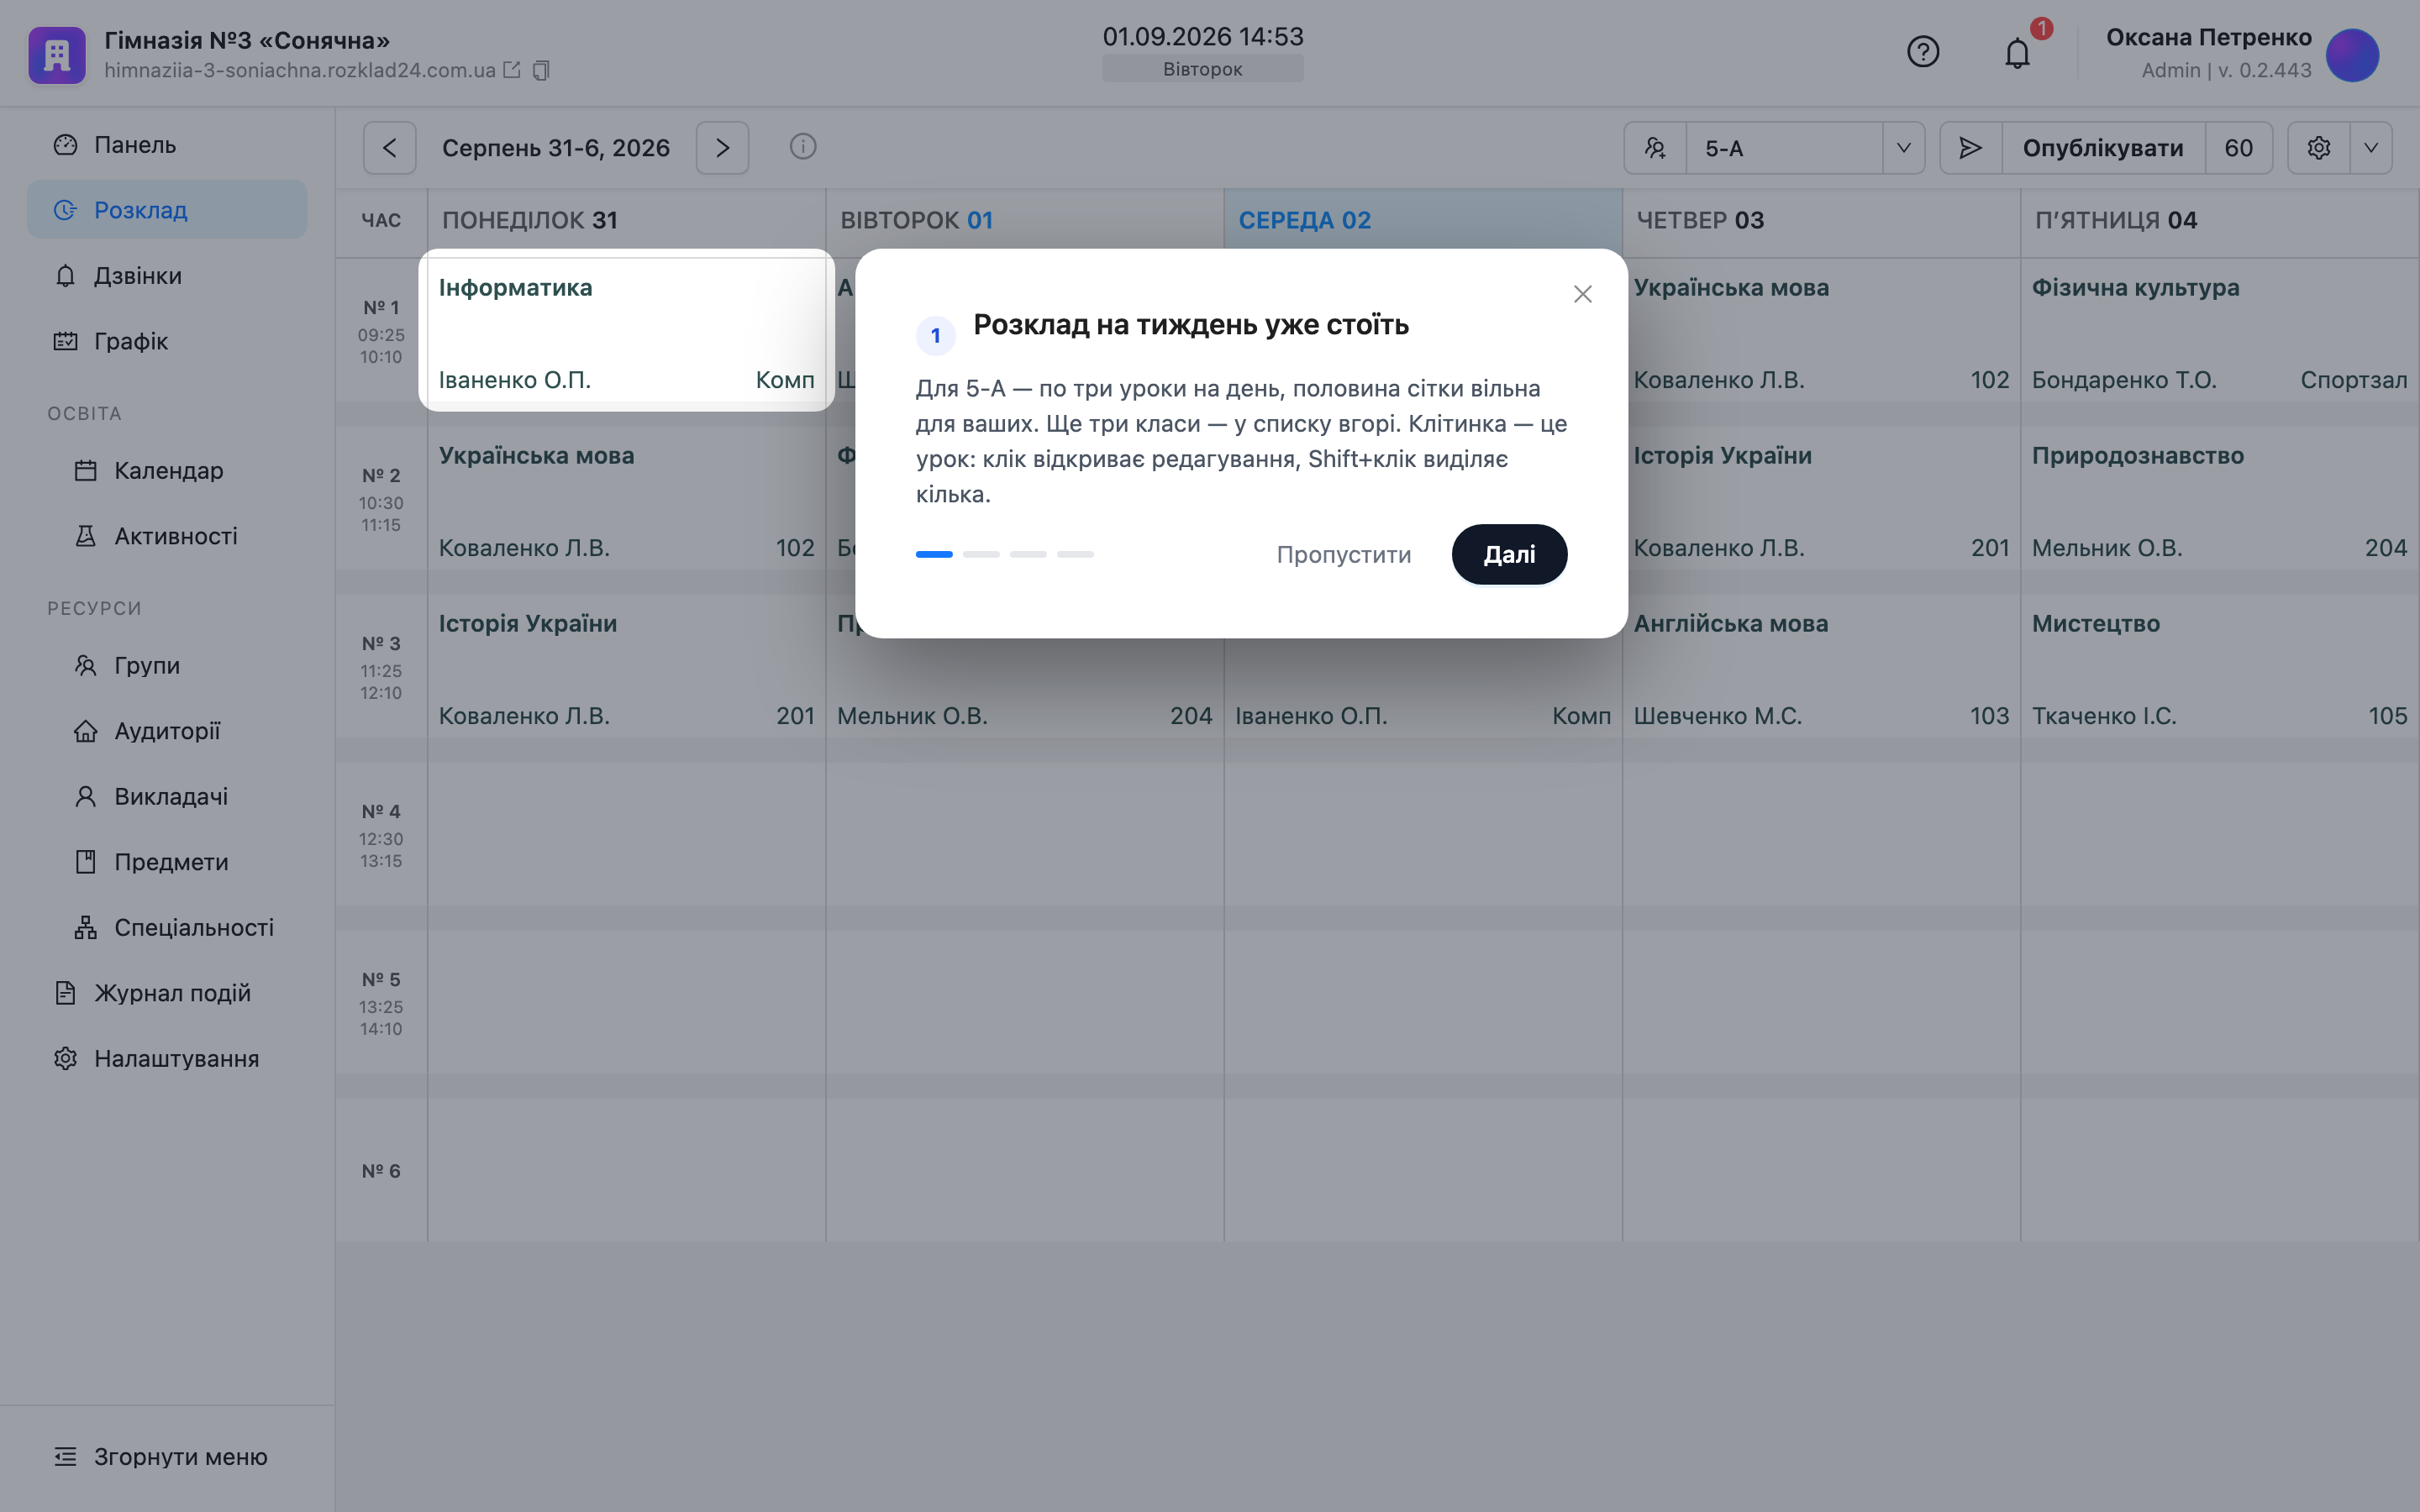
Task: Expand the chevron next to settings gear
Action: click(2371, 148)
